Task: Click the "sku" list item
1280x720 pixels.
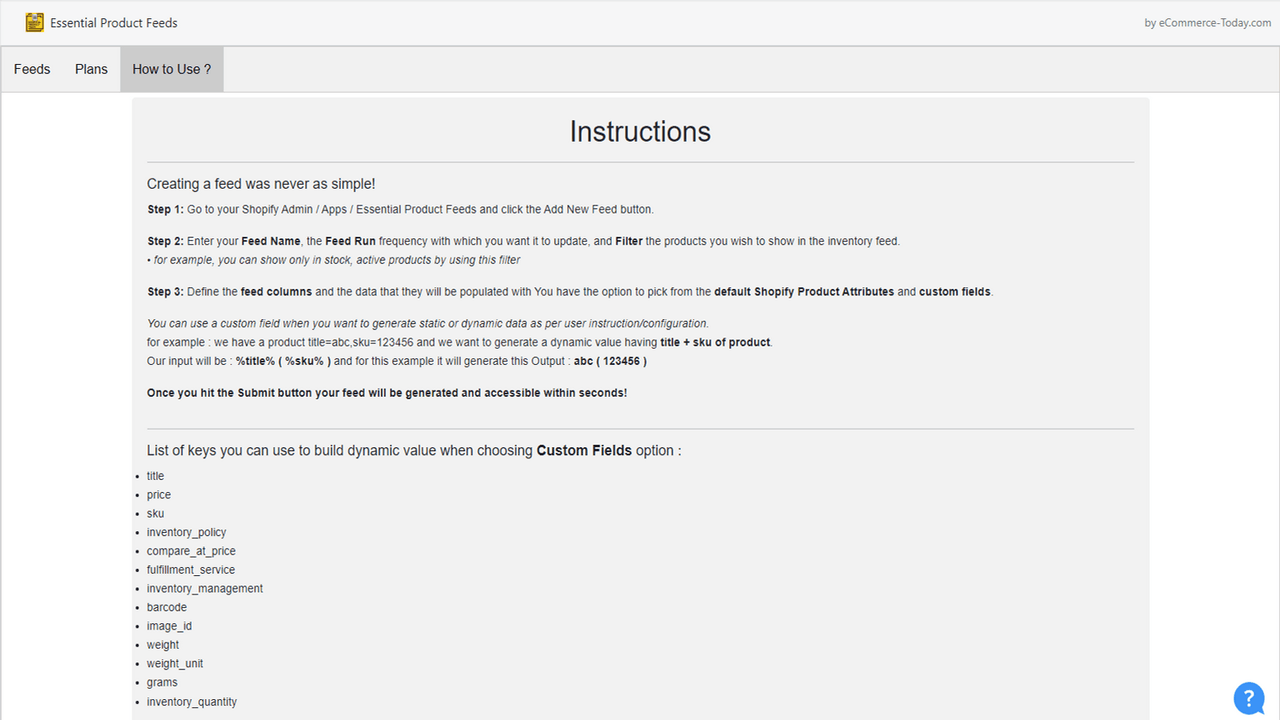Action: pos(155,513)
